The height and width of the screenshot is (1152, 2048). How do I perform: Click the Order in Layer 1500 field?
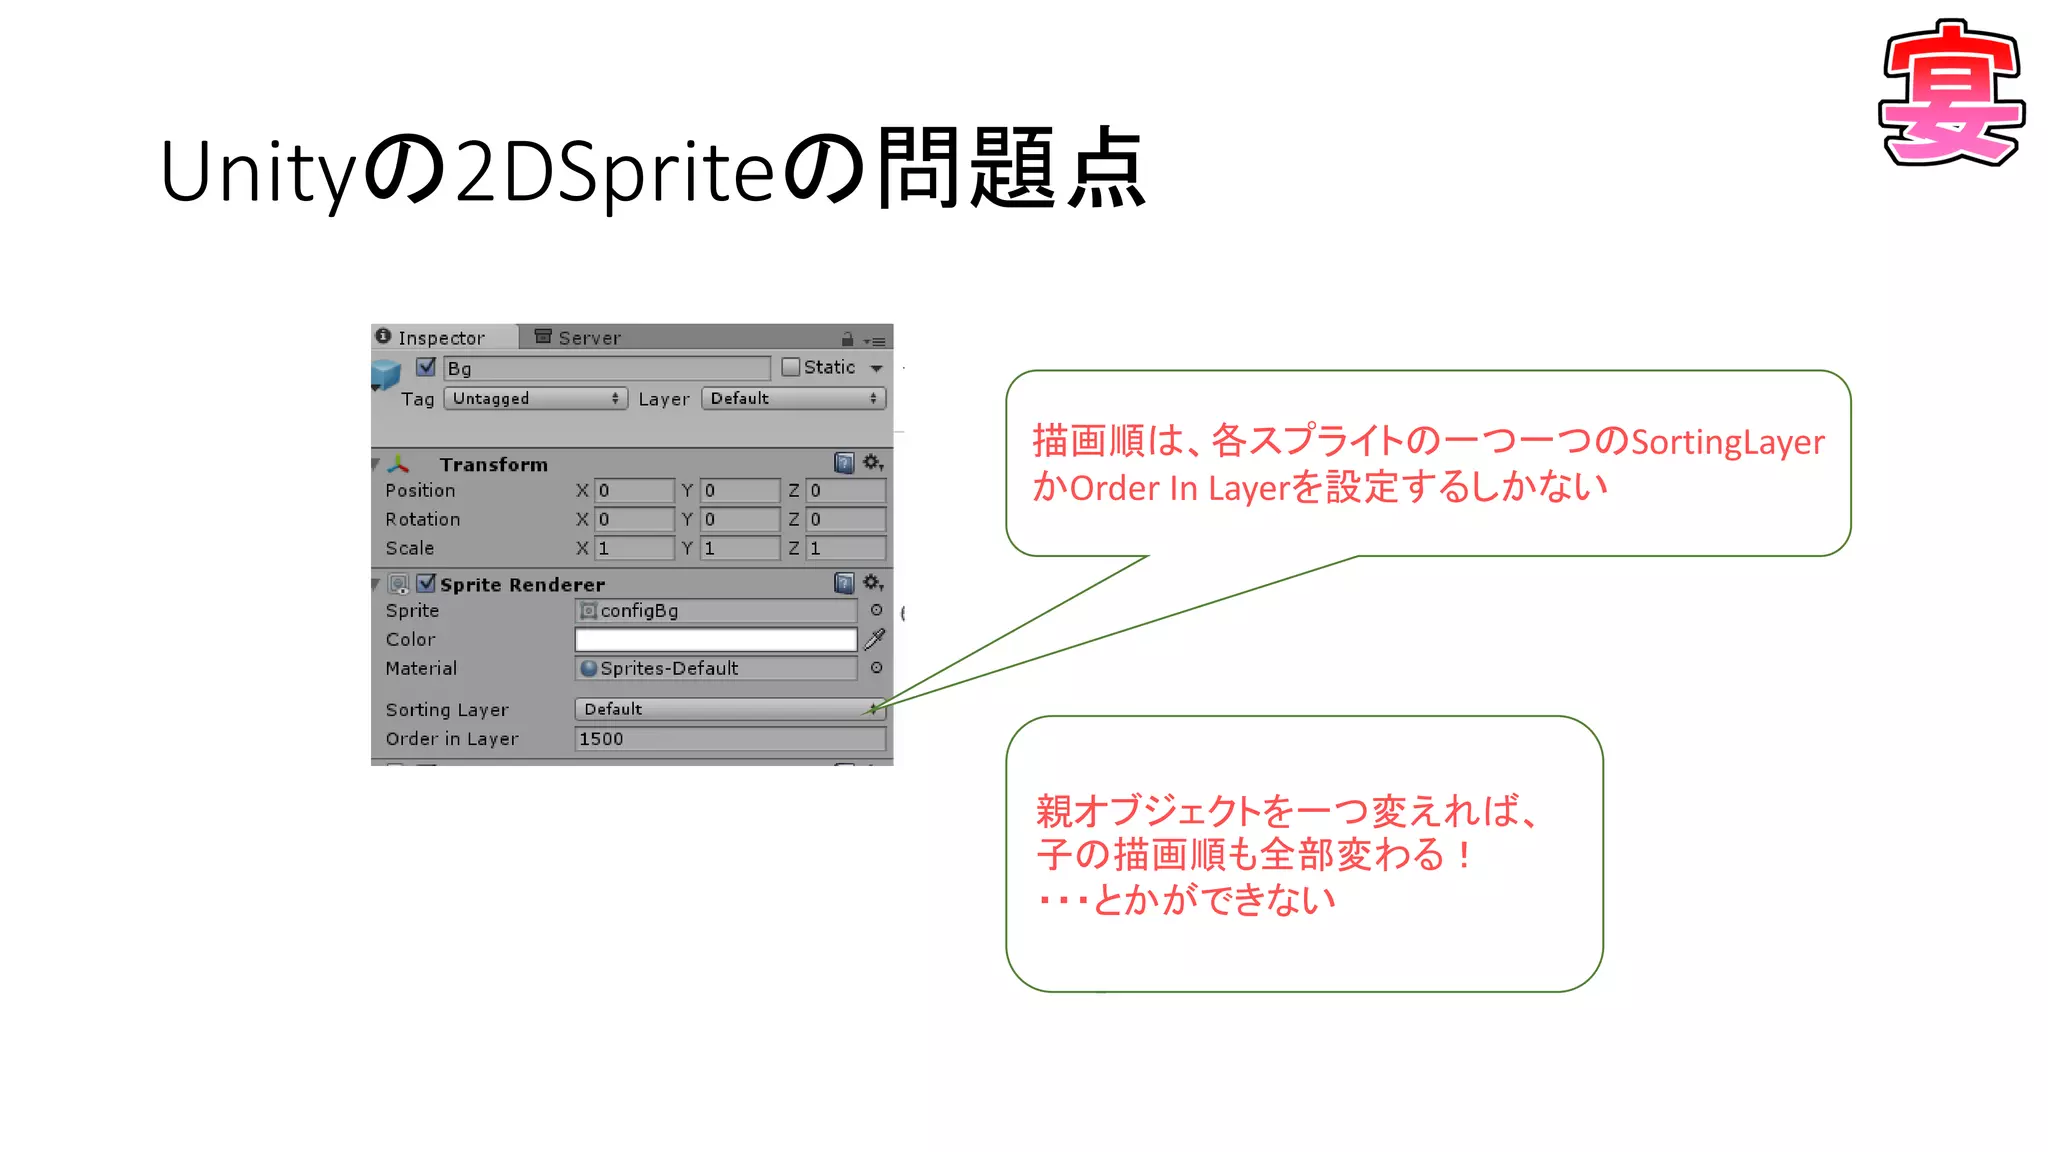730,739
